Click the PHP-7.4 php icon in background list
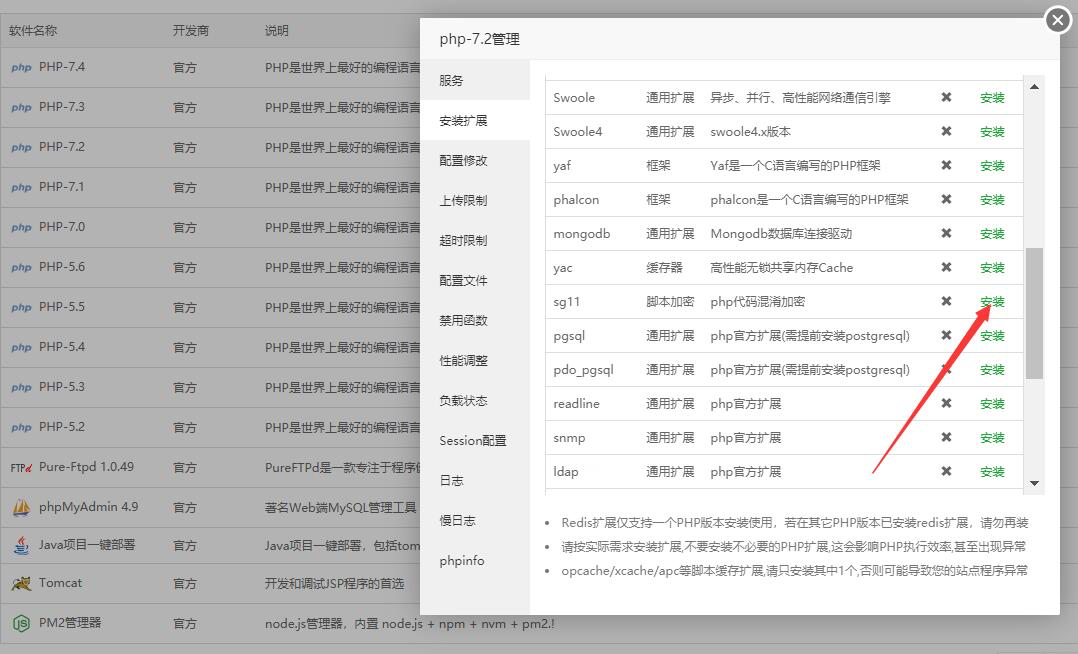1078x654 pixels. pyautogui.click(x=21, y=68)
